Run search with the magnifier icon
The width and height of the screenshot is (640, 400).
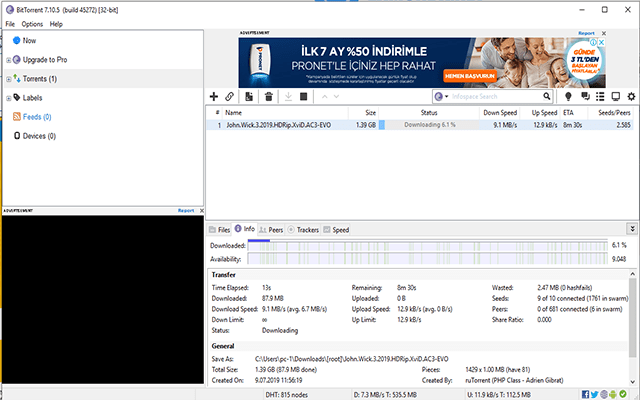tap(547, 96)
